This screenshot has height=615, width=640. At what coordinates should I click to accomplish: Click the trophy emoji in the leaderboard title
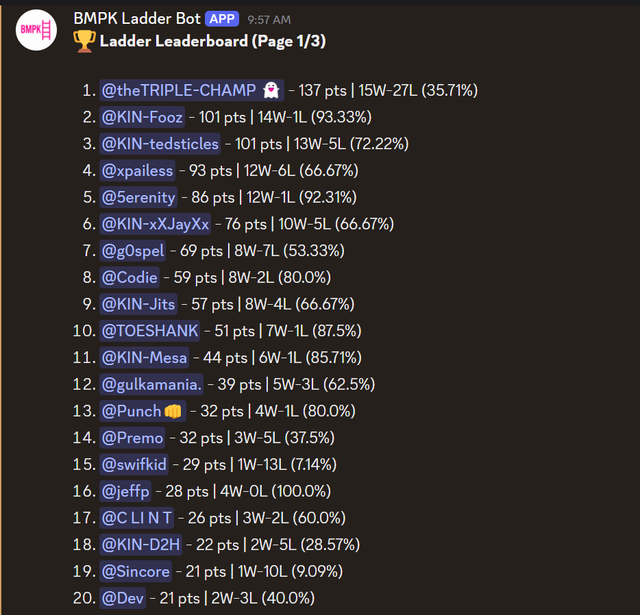(84, 42)
